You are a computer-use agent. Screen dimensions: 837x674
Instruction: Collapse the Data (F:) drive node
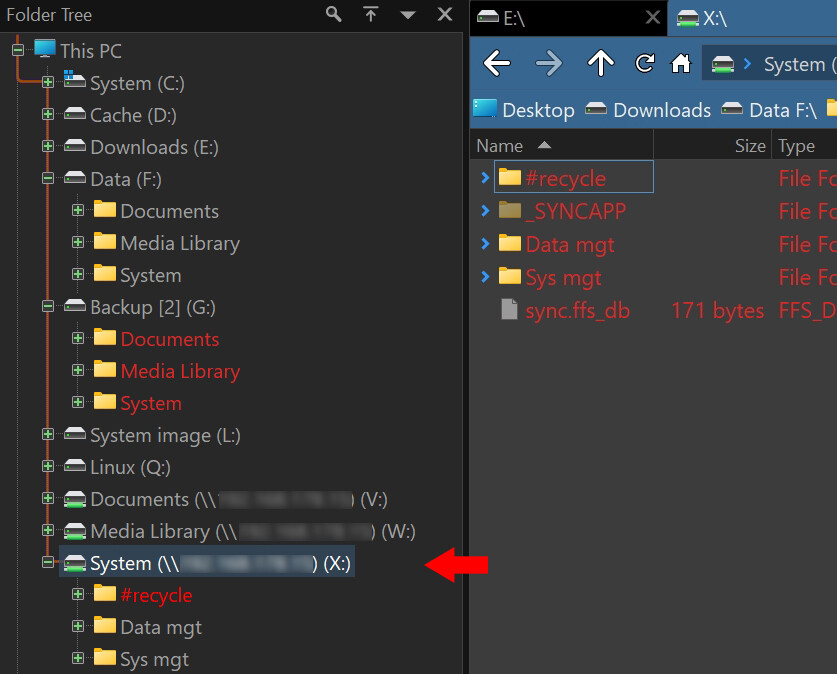(48, 179)
